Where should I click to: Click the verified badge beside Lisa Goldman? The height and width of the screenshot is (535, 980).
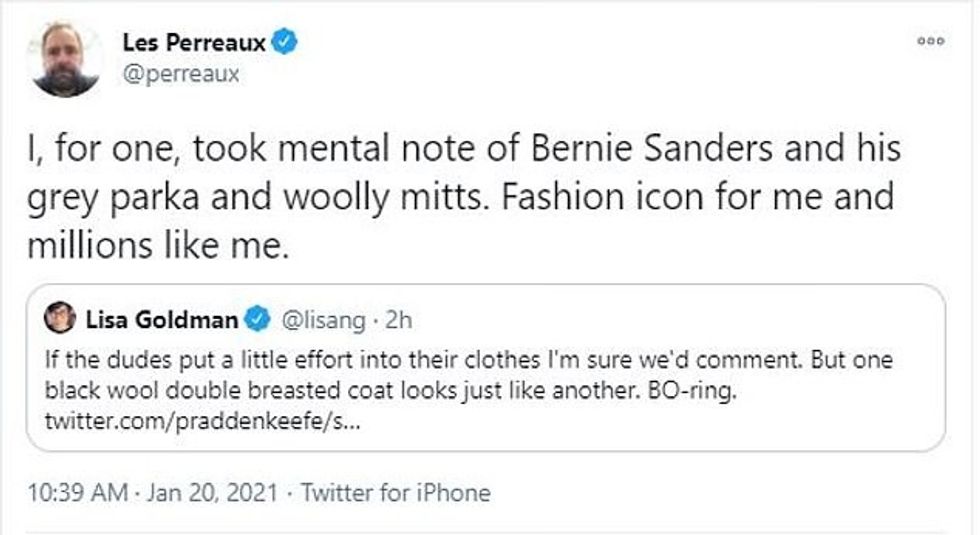click(258, 320)
